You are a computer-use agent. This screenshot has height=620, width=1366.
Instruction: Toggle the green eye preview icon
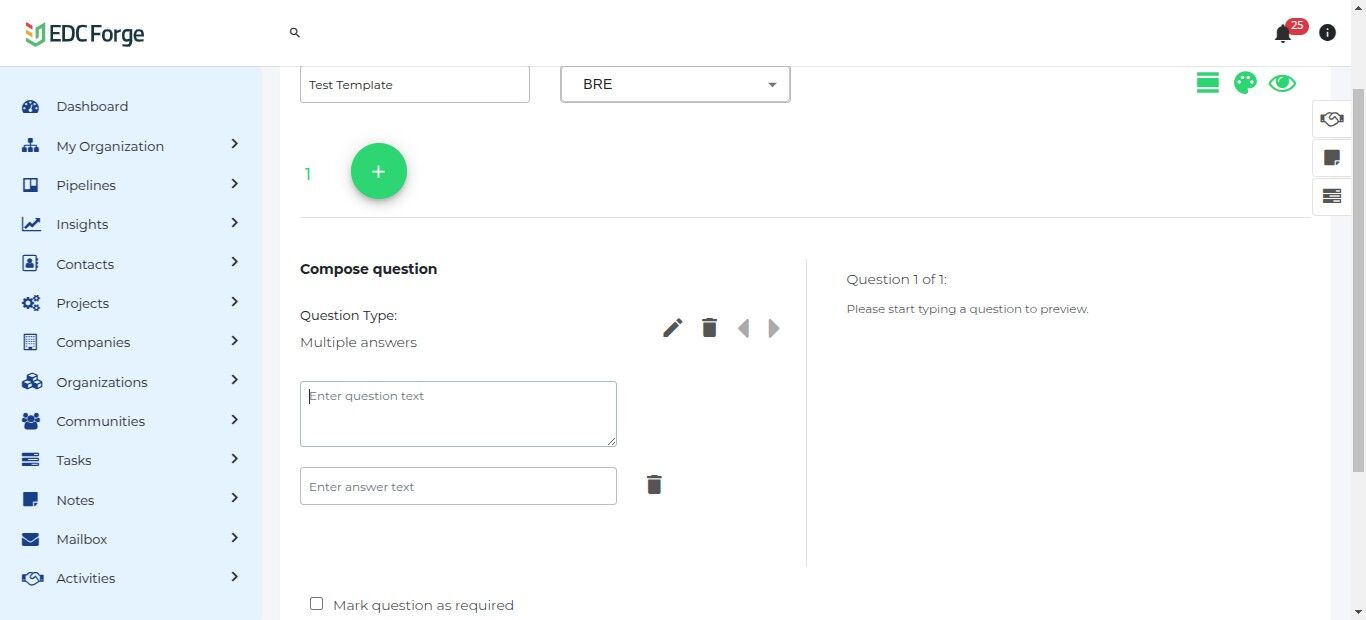1282,83
